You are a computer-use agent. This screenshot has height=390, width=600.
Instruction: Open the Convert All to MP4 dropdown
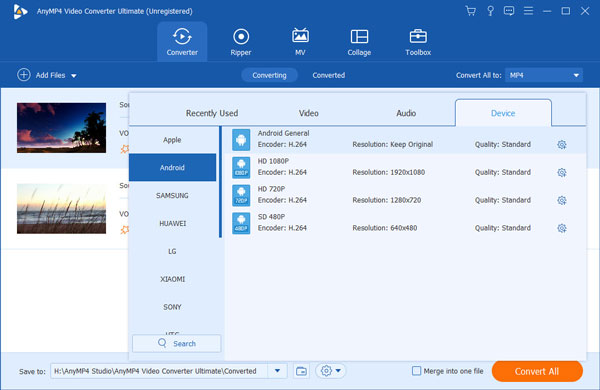[x=543, y=75]
